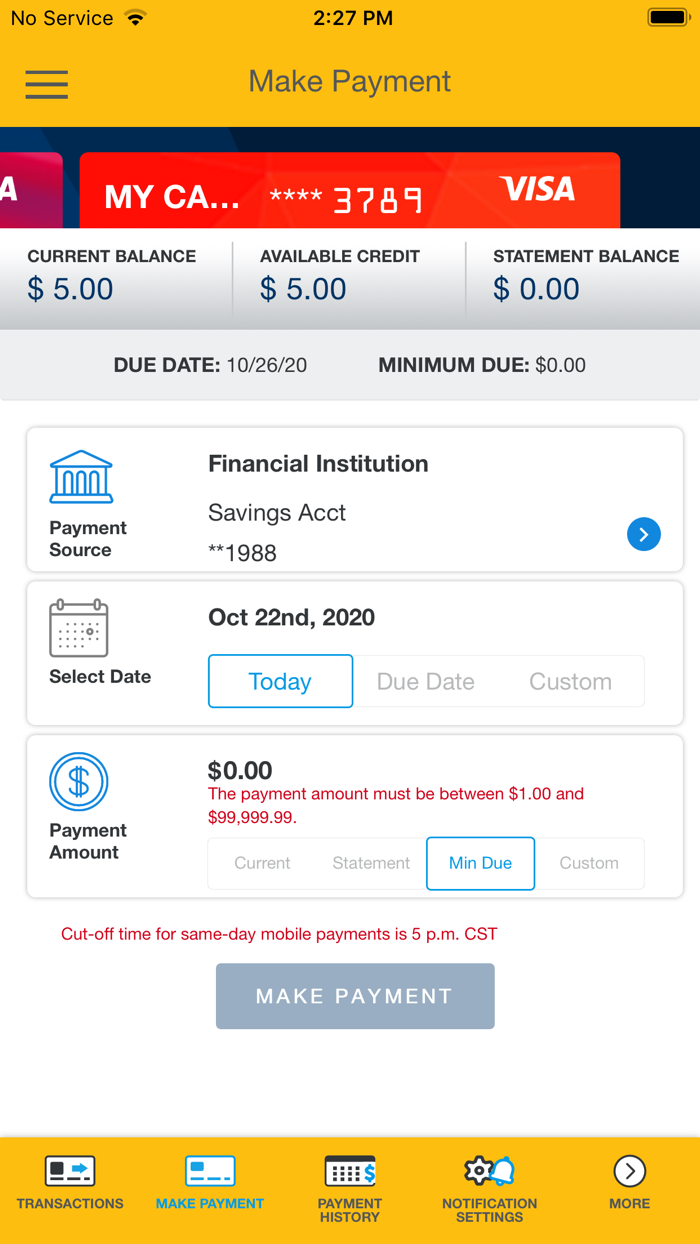Open Payment History icon
This screenshot has height=1244, width=700.
350,1171
